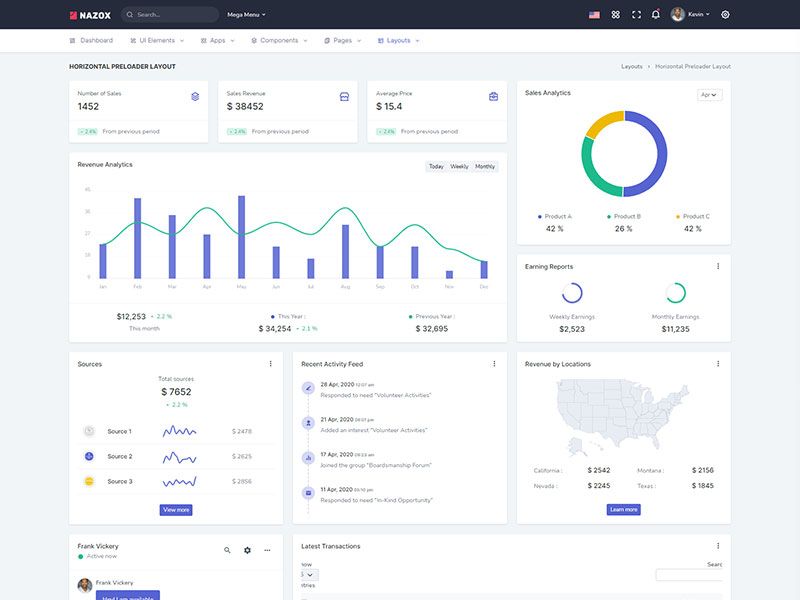Open the gear icon in chat panel
The height and width of the screenshot is (600, 800).
tap(248, 550)
